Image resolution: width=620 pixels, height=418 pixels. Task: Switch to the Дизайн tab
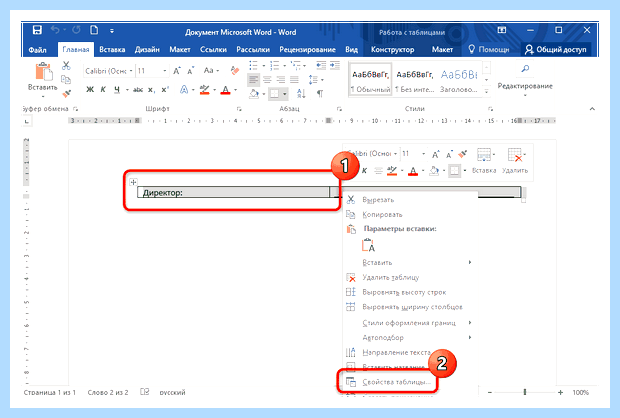pos(147,49)
